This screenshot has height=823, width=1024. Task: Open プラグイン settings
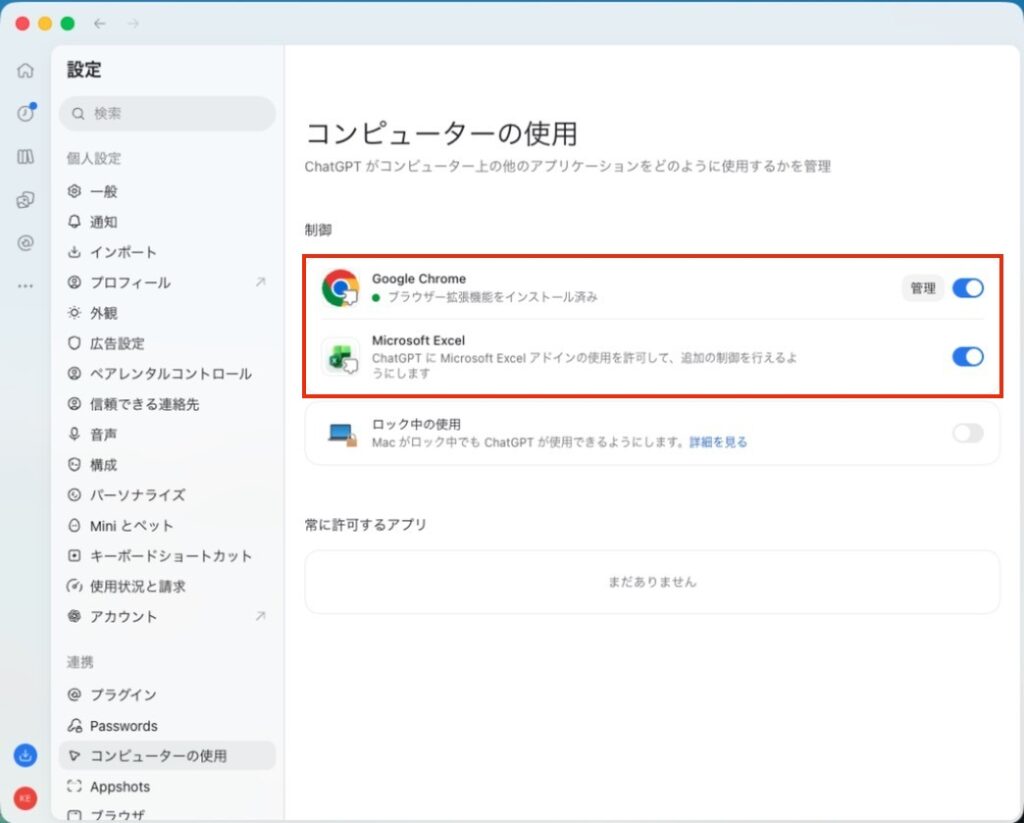167,694
